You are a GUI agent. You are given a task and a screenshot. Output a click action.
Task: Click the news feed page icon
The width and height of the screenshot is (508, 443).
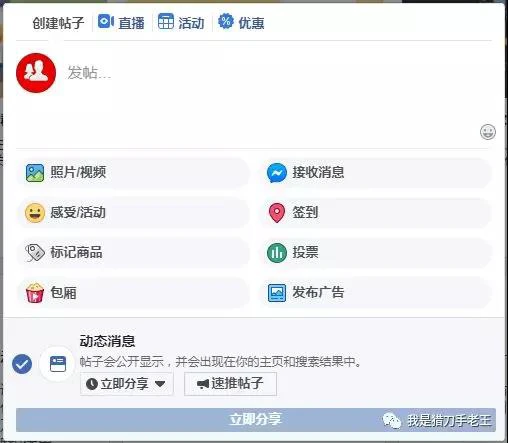pyautogui.click(x=58, y=364)
